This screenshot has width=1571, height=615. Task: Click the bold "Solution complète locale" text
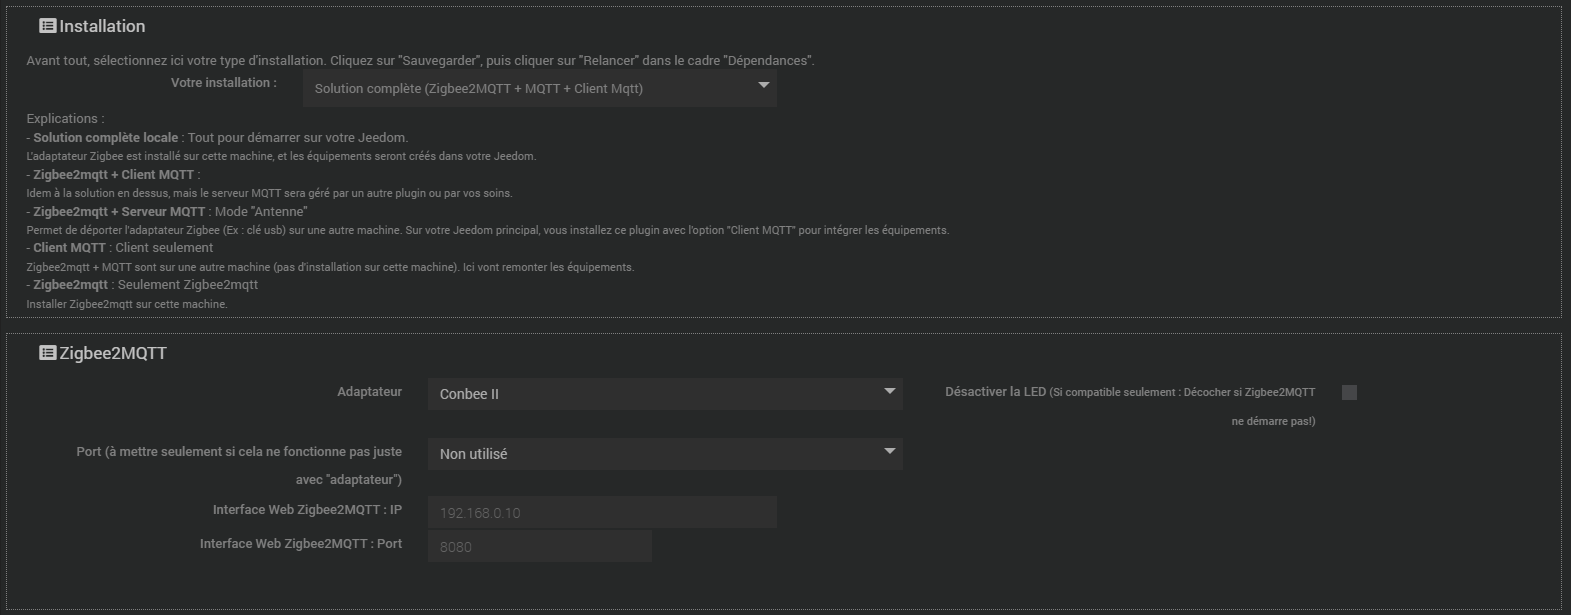[x=105, y=138]
